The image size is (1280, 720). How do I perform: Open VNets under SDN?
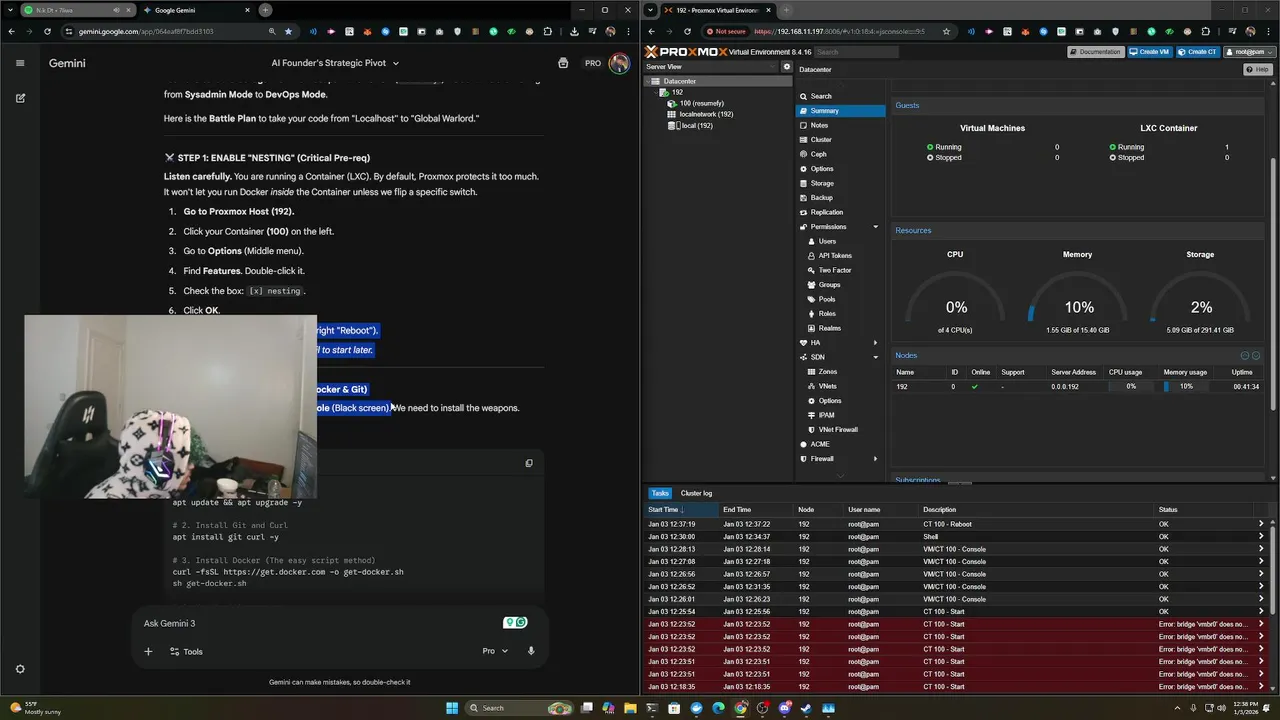click(x=828, y=386)
